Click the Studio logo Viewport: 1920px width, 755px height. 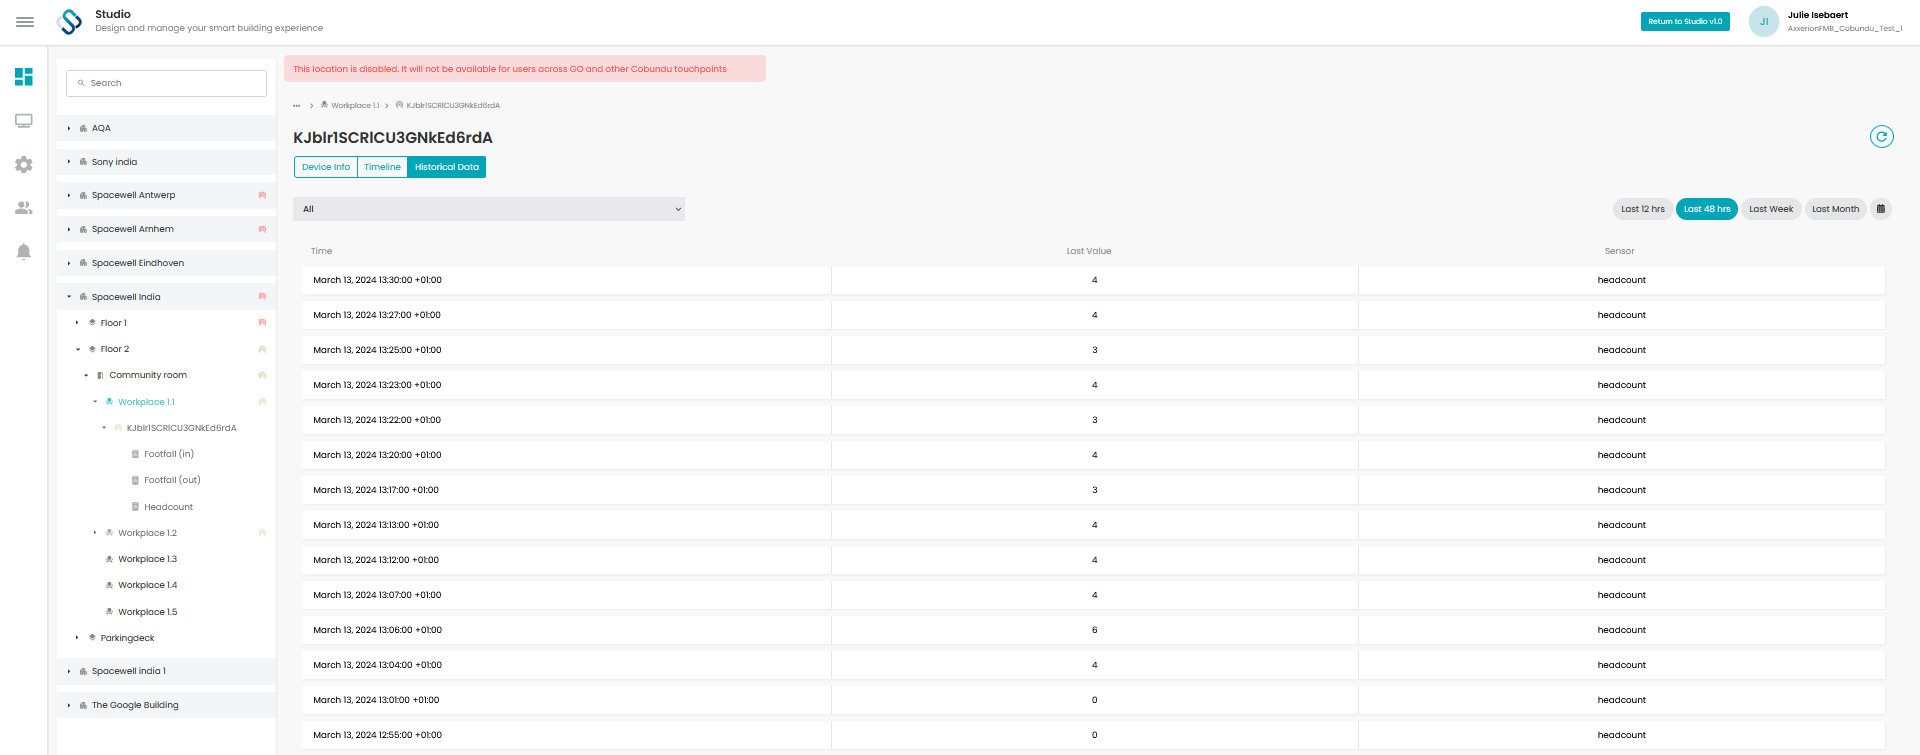tap(70, 21)
